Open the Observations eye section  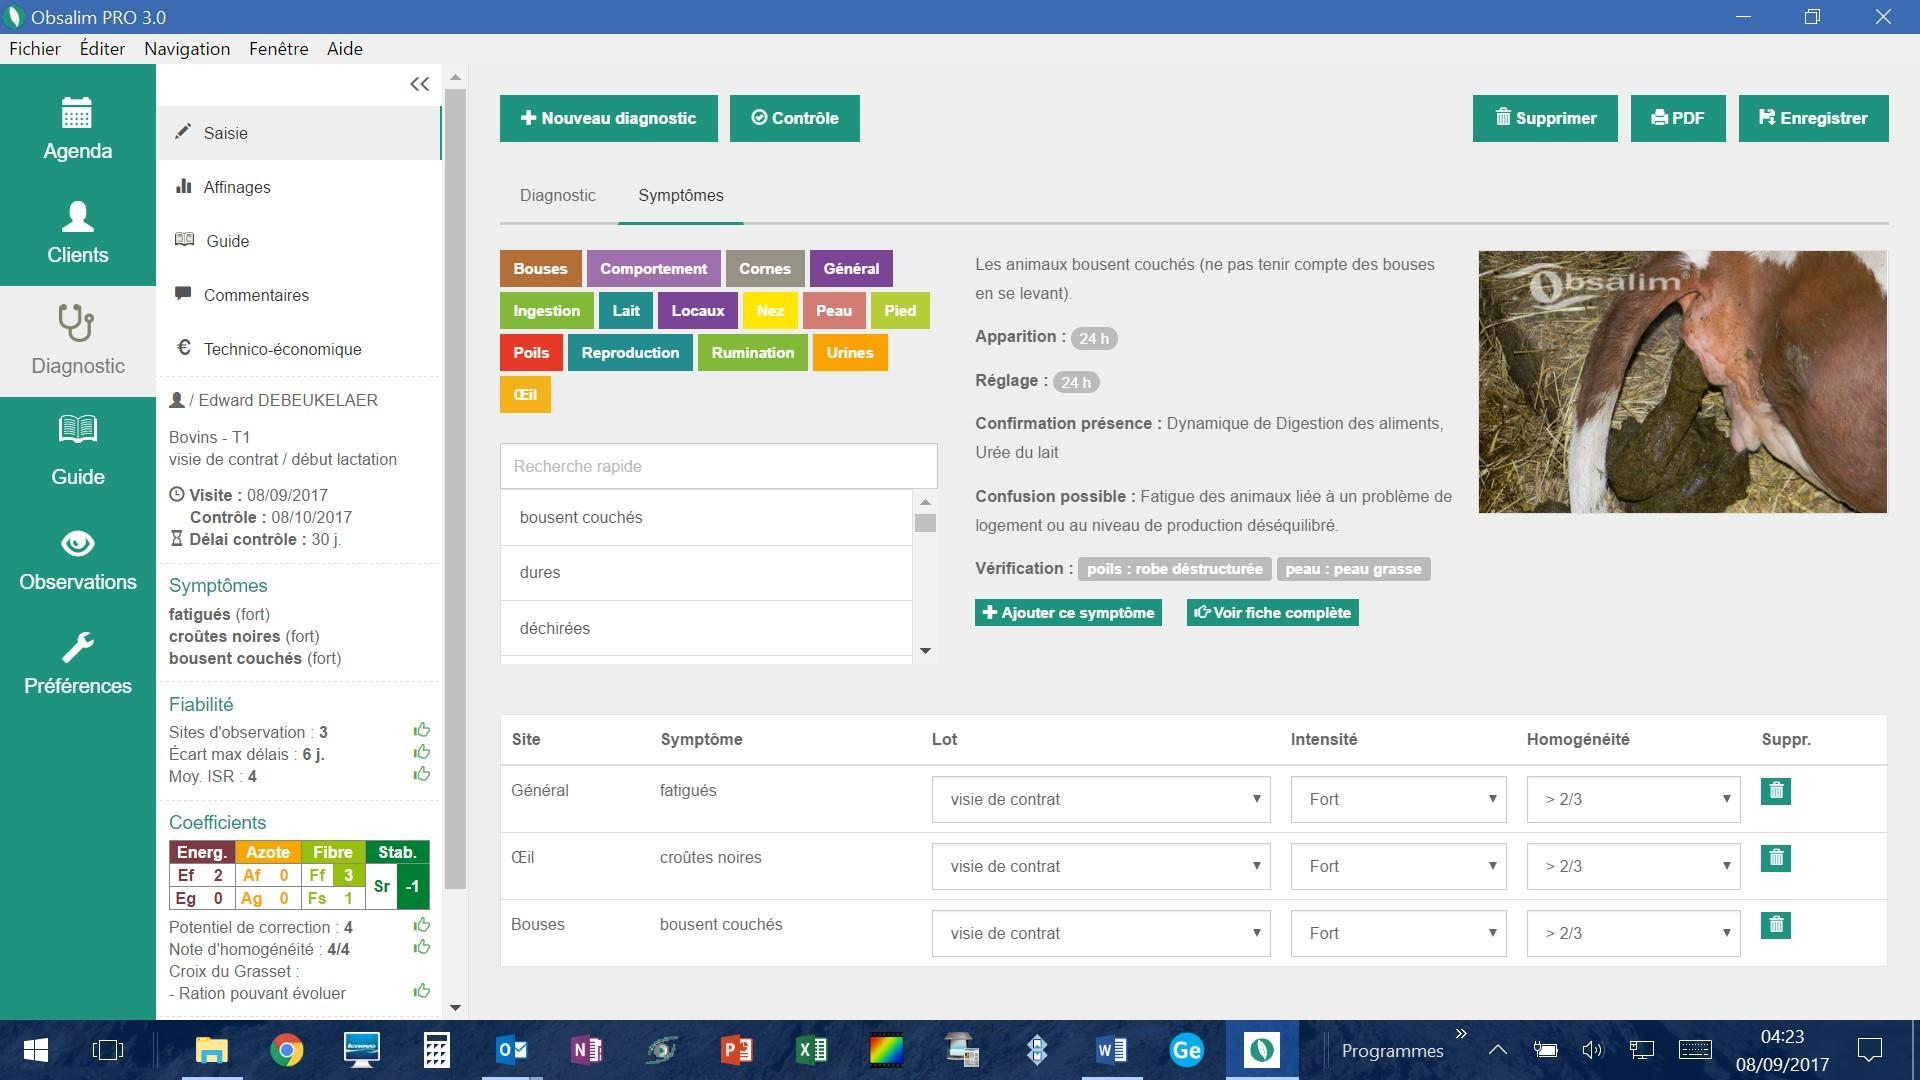77,560
